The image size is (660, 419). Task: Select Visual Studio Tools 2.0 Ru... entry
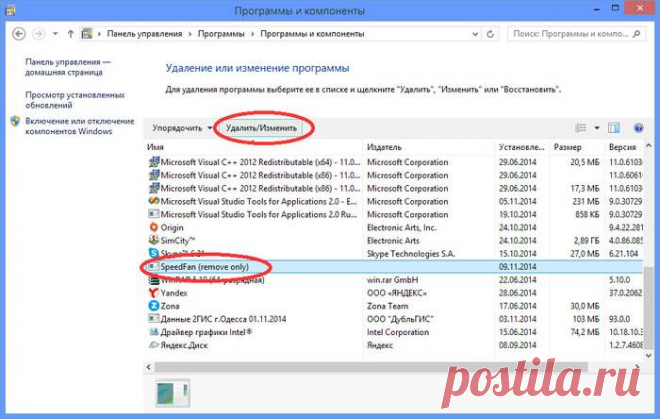tap(258, 214)
